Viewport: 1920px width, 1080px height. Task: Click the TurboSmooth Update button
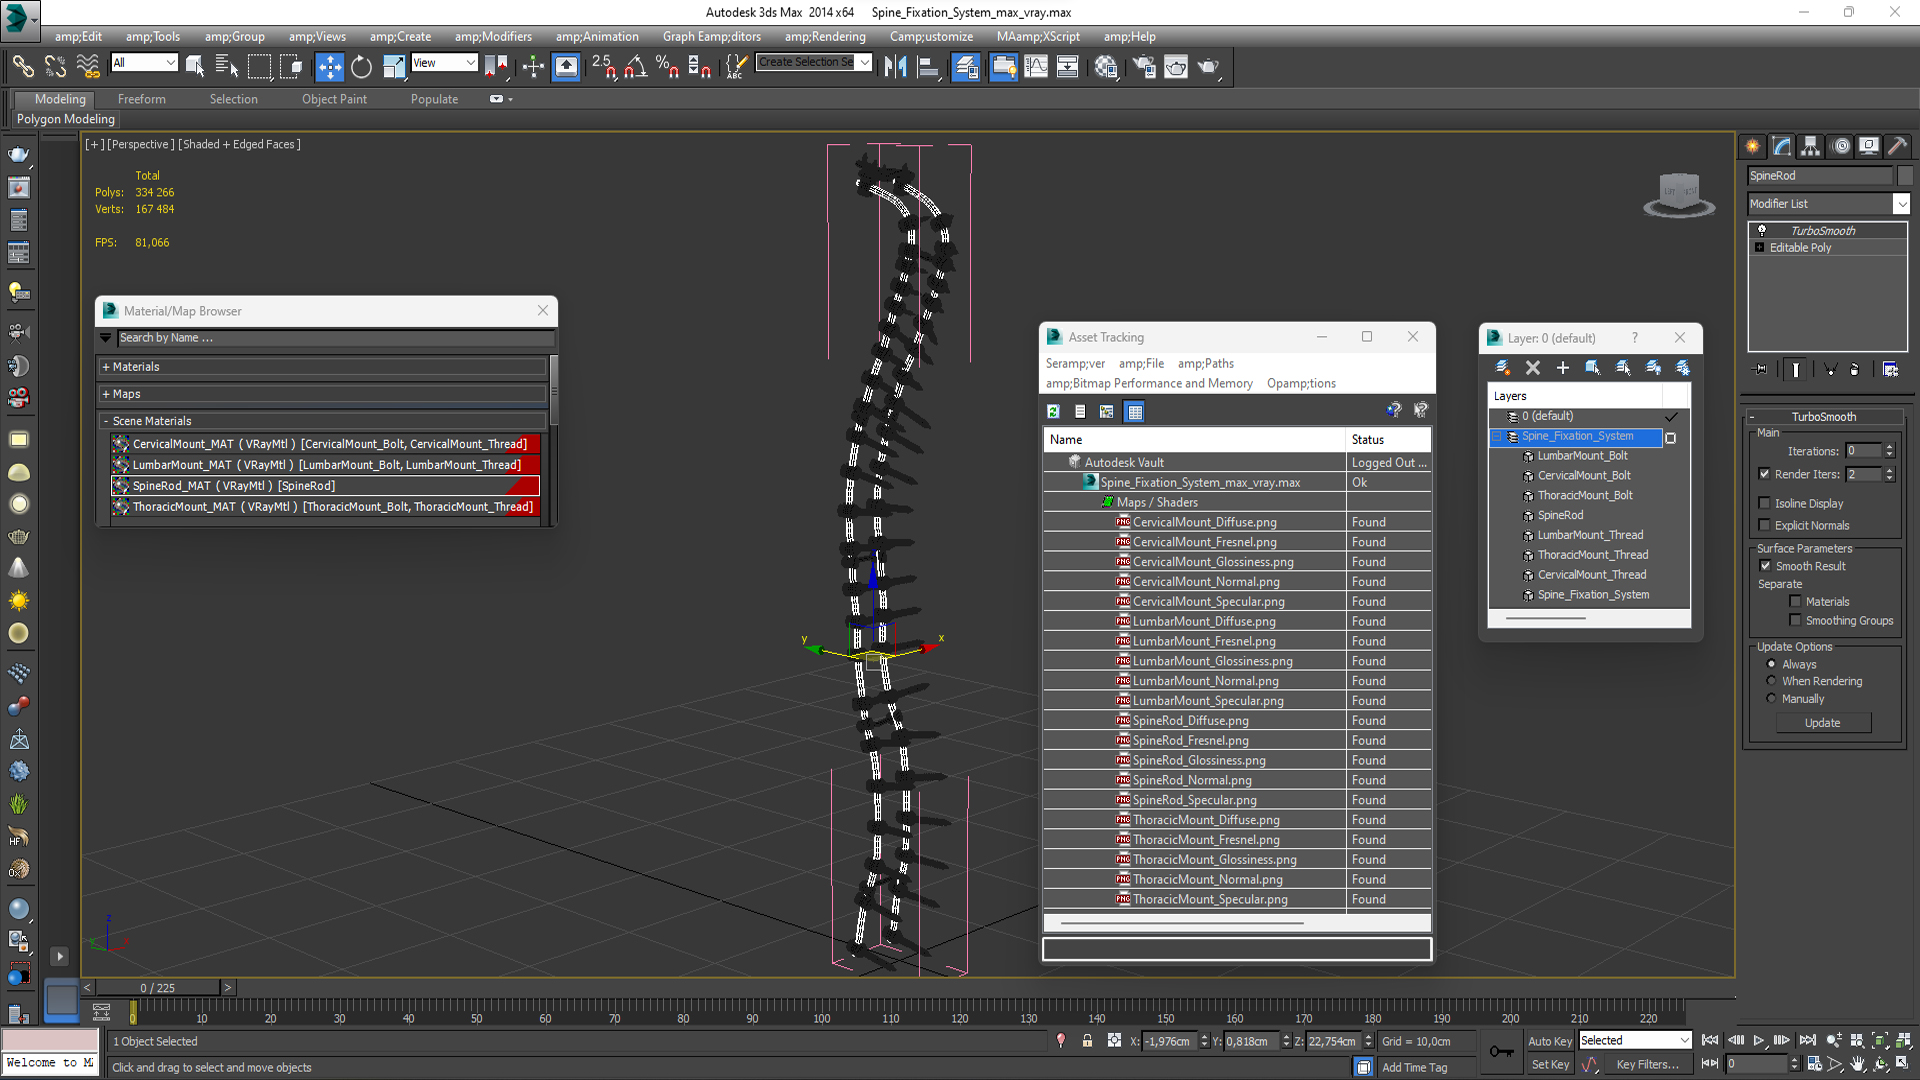[x=1822, y=722]
